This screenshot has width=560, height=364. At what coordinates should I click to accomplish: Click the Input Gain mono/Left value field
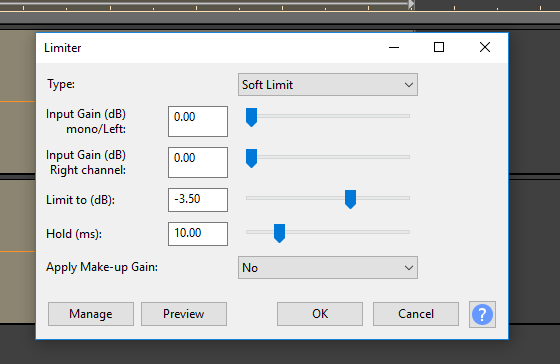[x=198, y=121]
